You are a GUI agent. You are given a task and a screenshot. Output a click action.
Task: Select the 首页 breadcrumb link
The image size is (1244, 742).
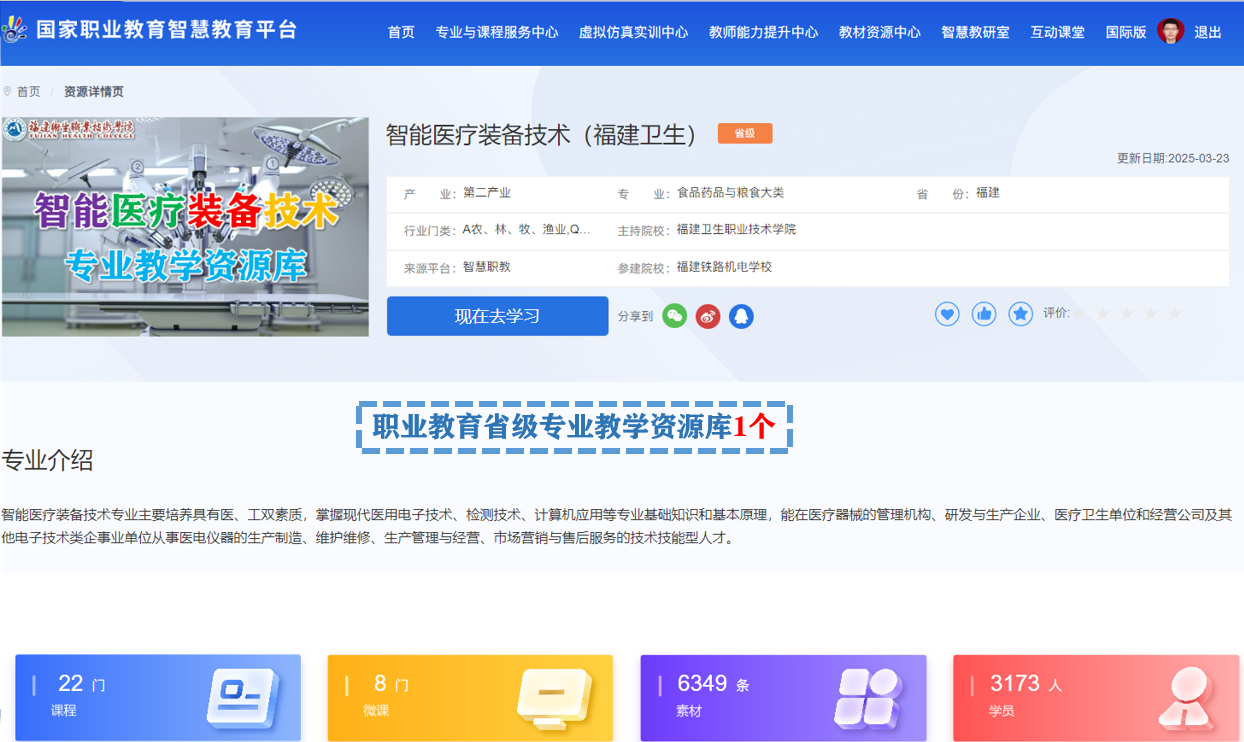click(28, 92)
